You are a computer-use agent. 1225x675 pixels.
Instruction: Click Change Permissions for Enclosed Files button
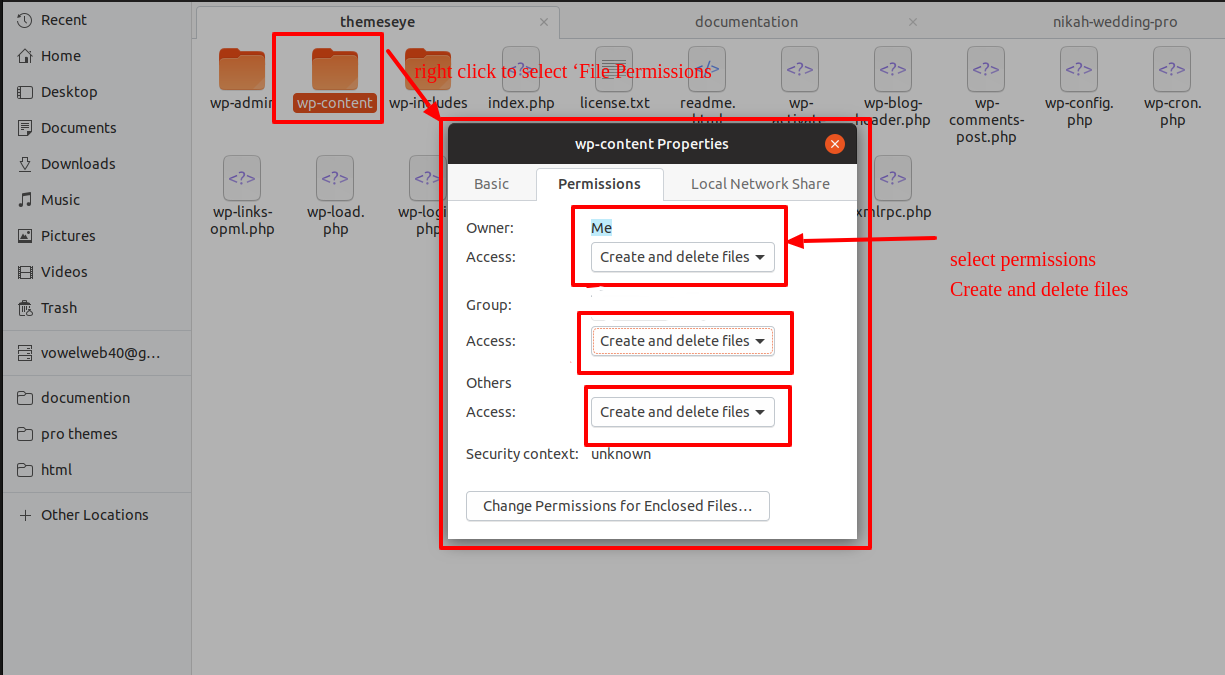click(x=617, y=506)
